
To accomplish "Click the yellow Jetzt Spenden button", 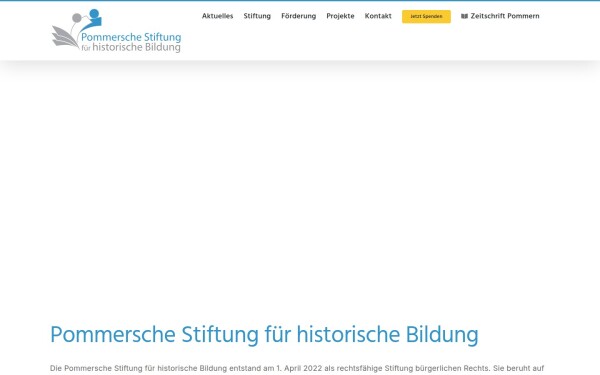I will click(x=426, y=16).
